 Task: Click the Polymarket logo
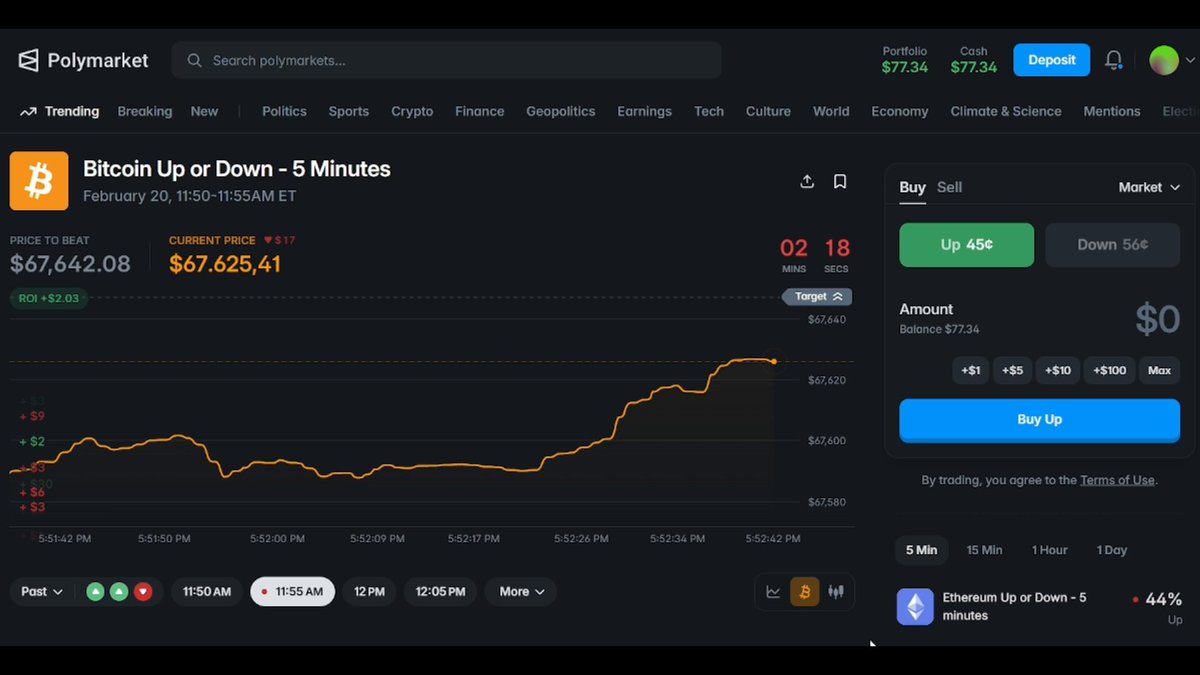coord(83,60)
